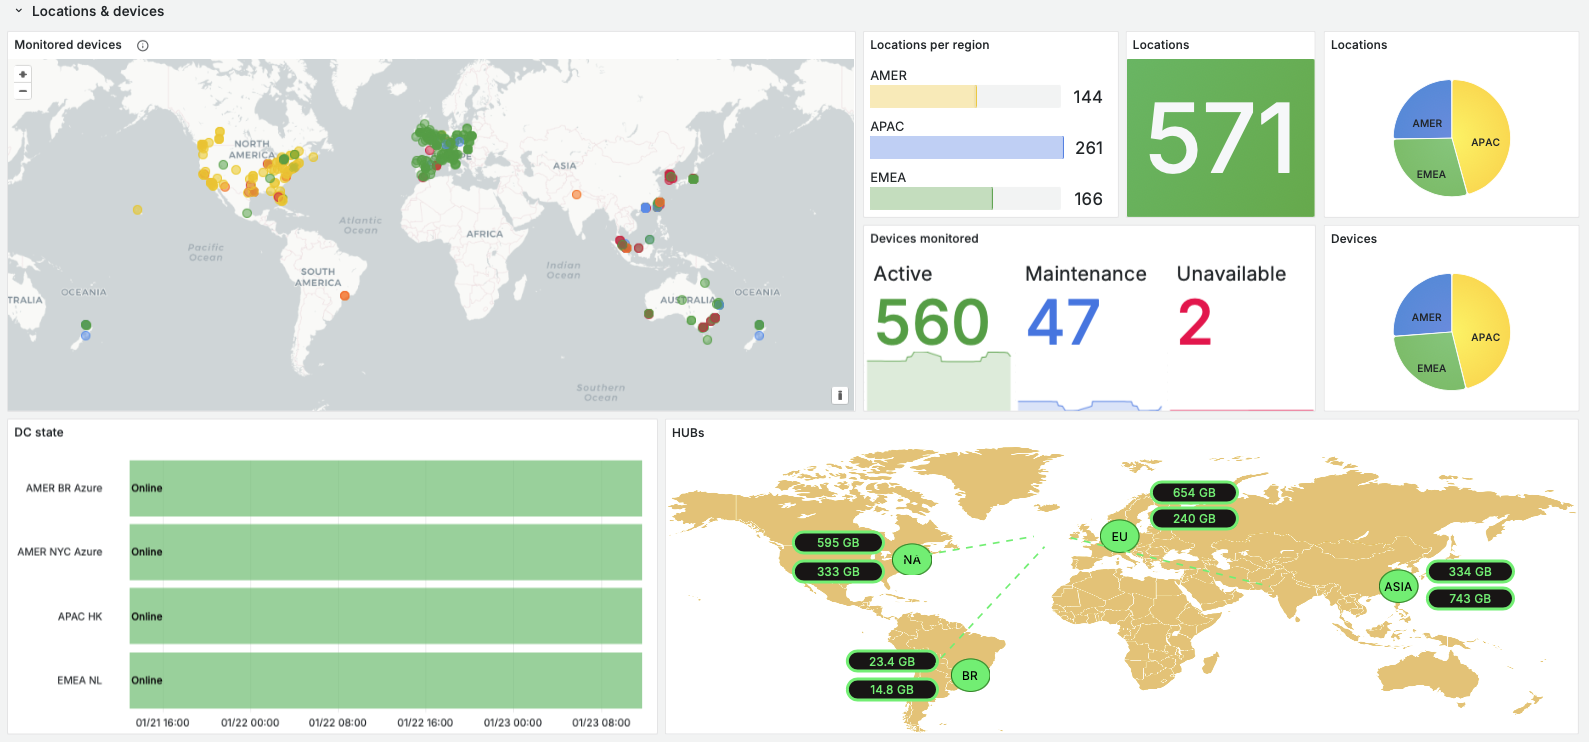Click the 743 GB traffic label
1589x742 pixels.
[1470, 599]
